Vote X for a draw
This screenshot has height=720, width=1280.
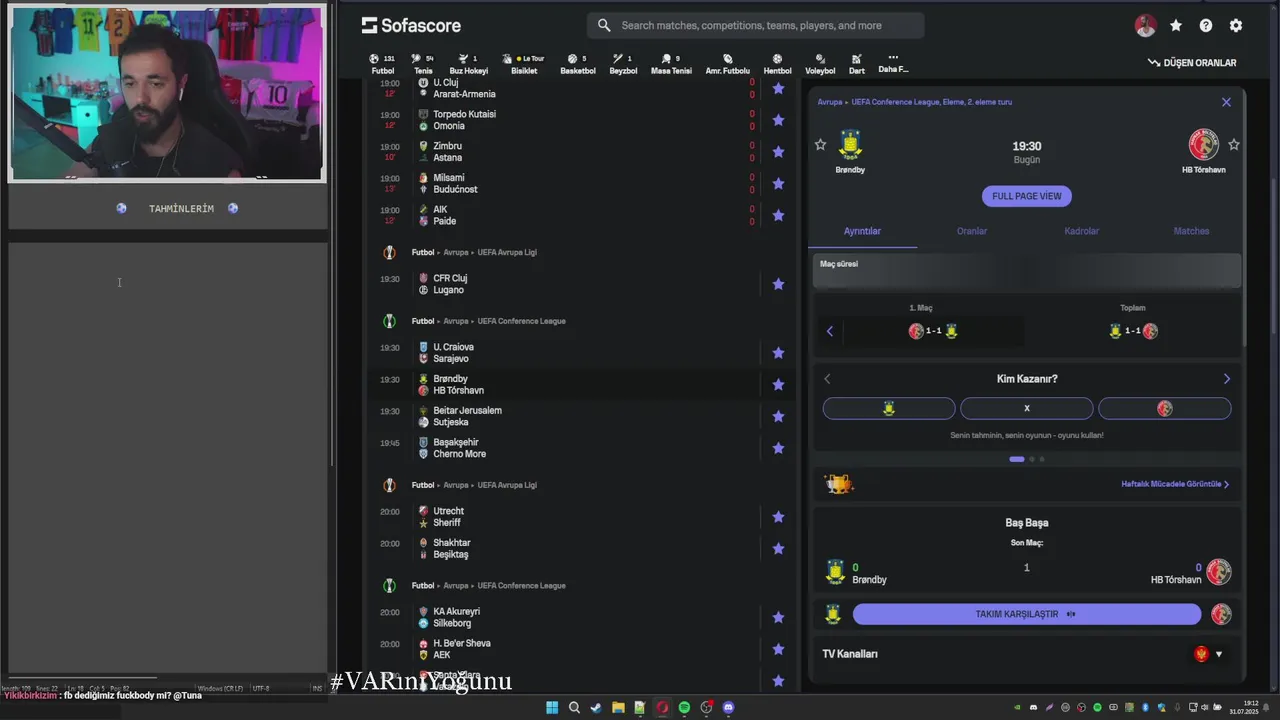coord(1026,408)
